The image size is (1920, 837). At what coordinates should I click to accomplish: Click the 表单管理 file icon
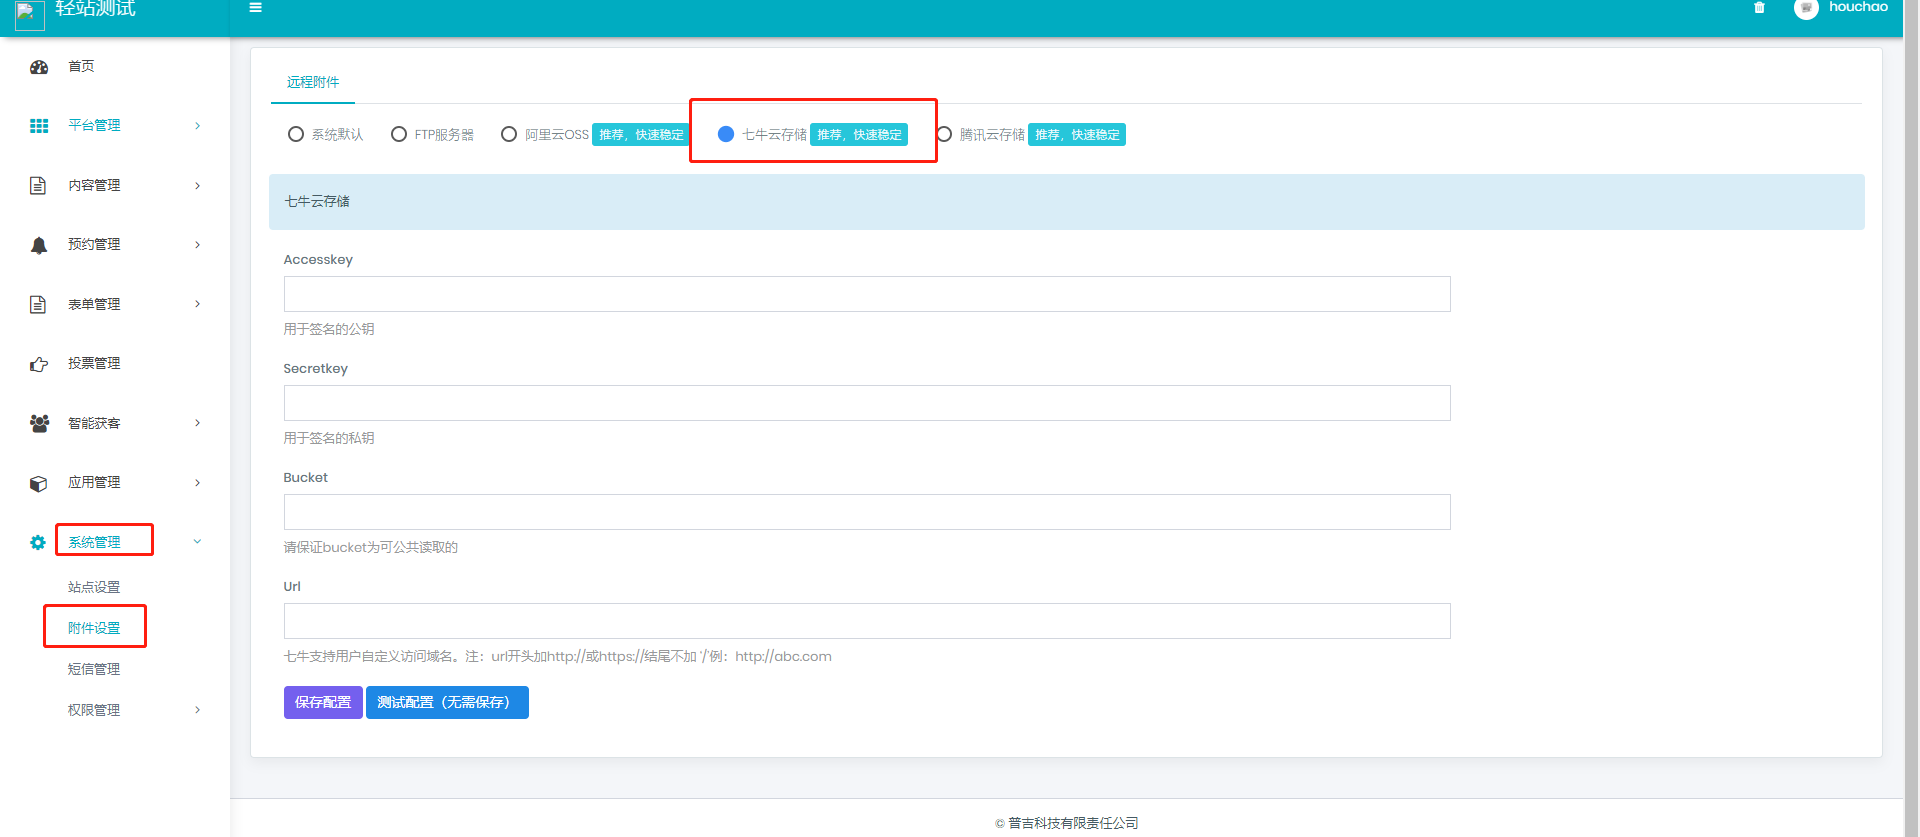pyautogui.click(x=38, y=304)
